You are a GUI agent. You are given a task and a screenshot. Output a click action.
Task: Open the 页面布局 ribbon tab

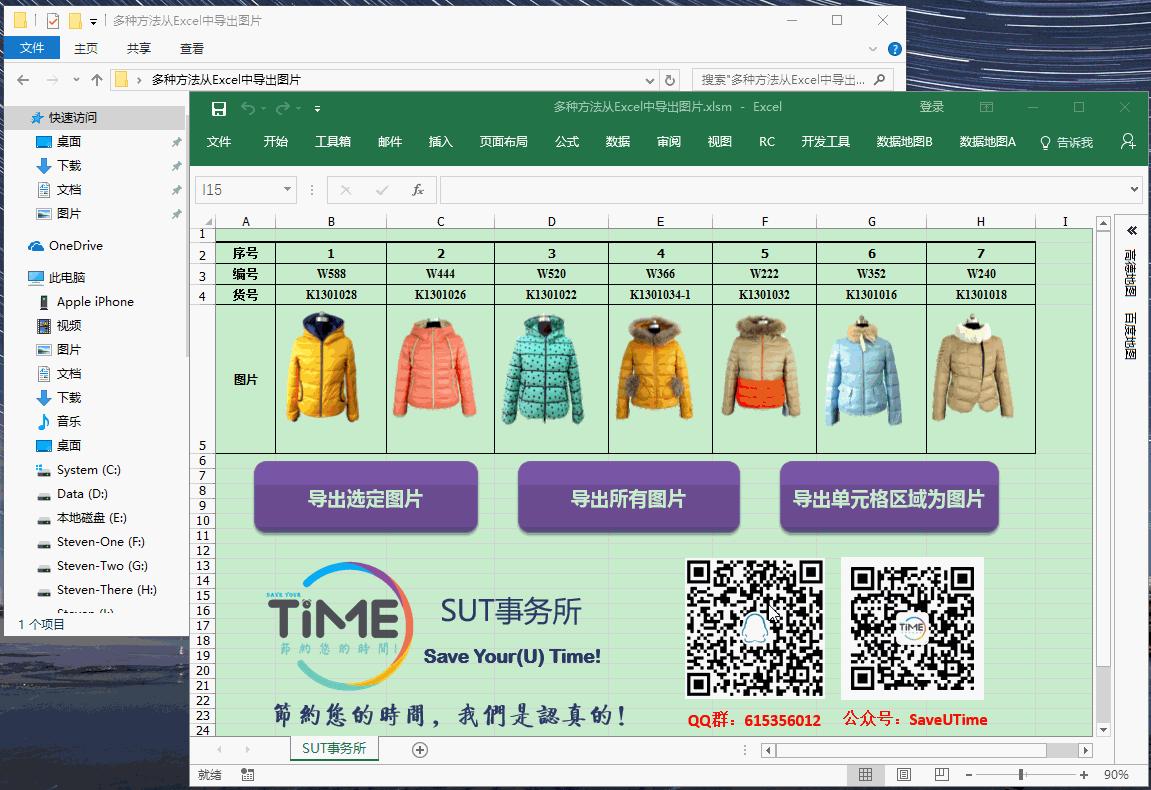coord(504,142)
